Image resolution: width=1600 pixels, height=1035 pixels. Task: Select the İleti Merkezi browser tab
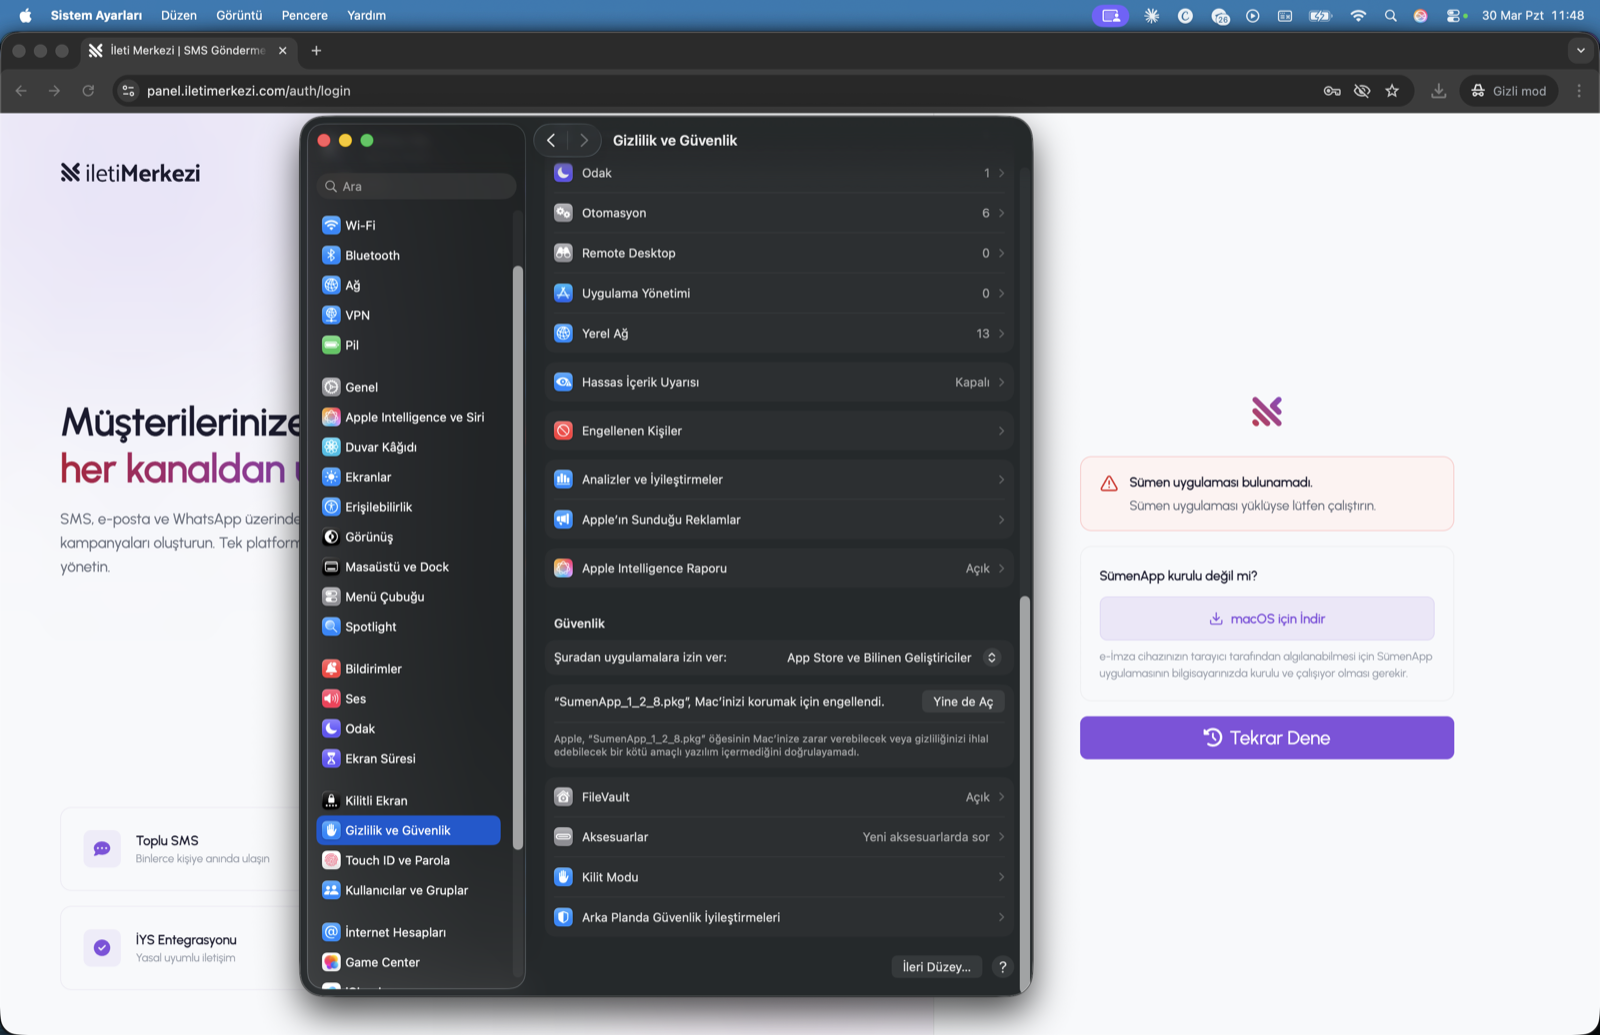(x=180, y=50)
